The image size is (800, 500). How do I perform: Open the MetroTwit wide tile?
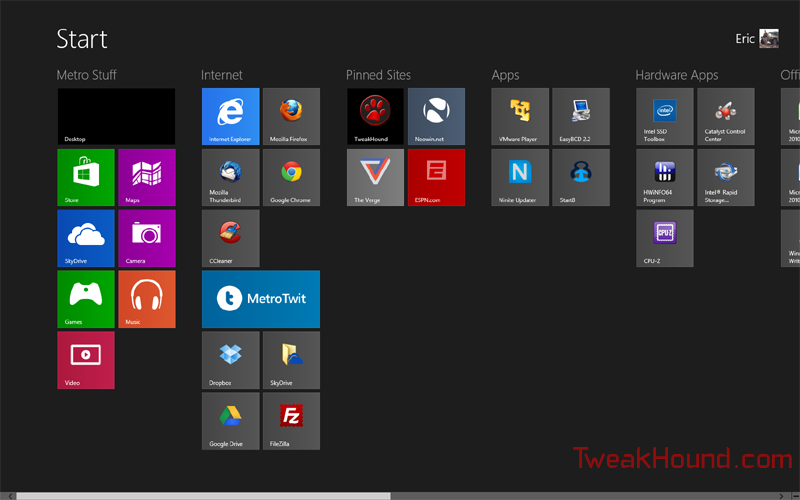point(261,299)
